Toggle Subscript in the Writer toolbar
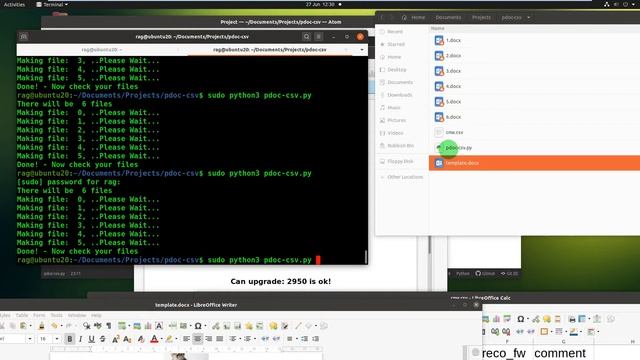The width and height of the screenshot is (640, 360). tap(127, 339)
